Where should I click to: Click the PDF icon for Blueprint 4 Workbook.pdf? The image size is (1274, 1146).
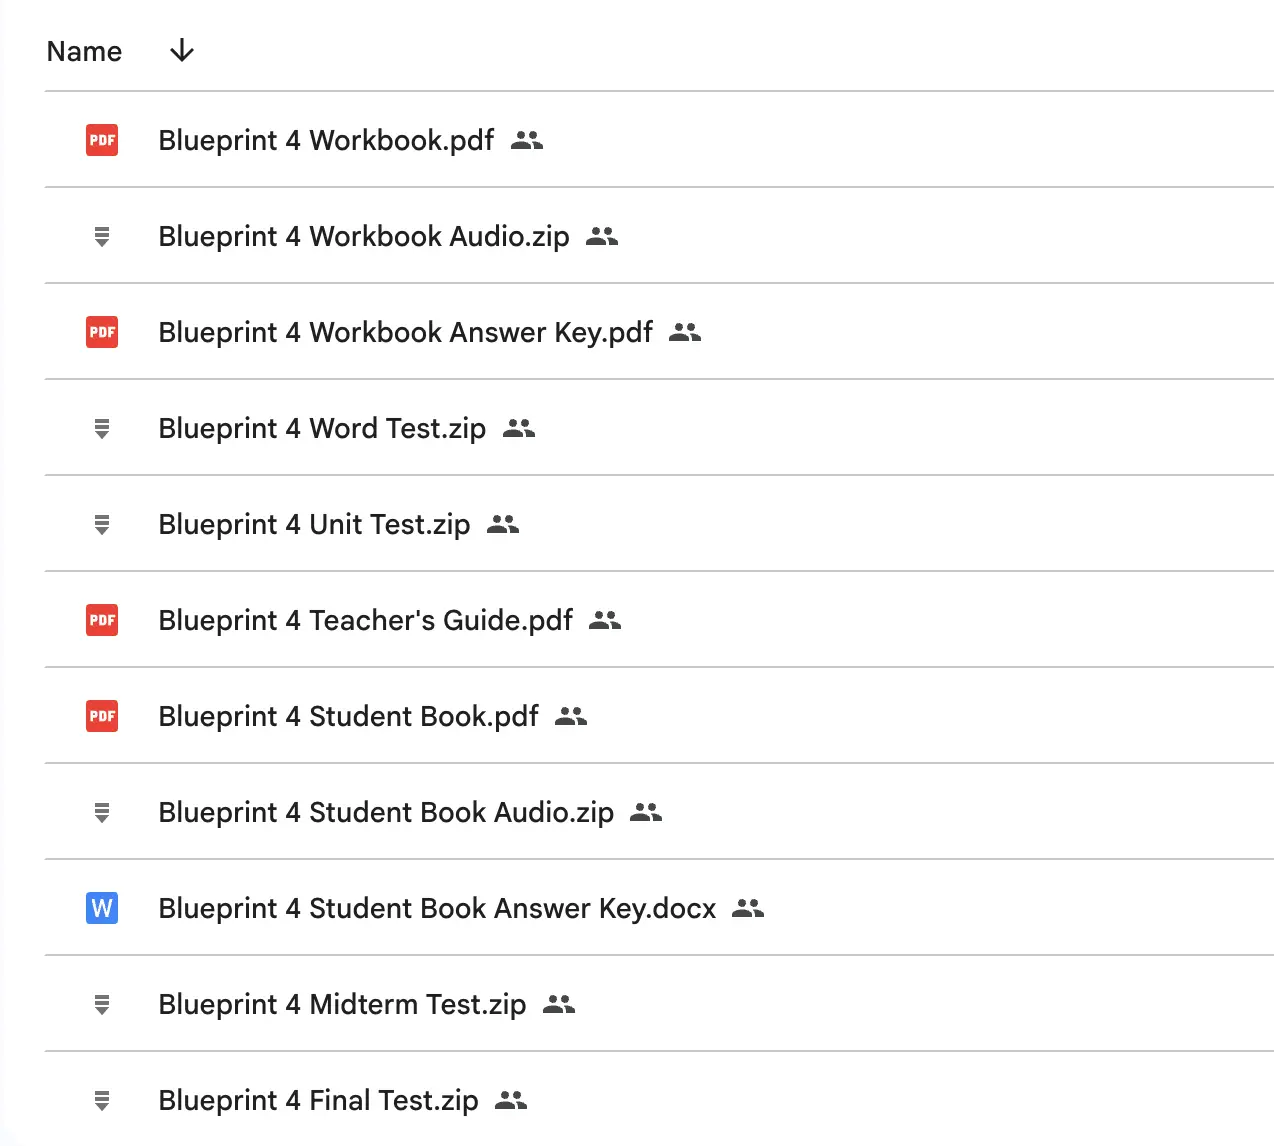pos(102,140)
